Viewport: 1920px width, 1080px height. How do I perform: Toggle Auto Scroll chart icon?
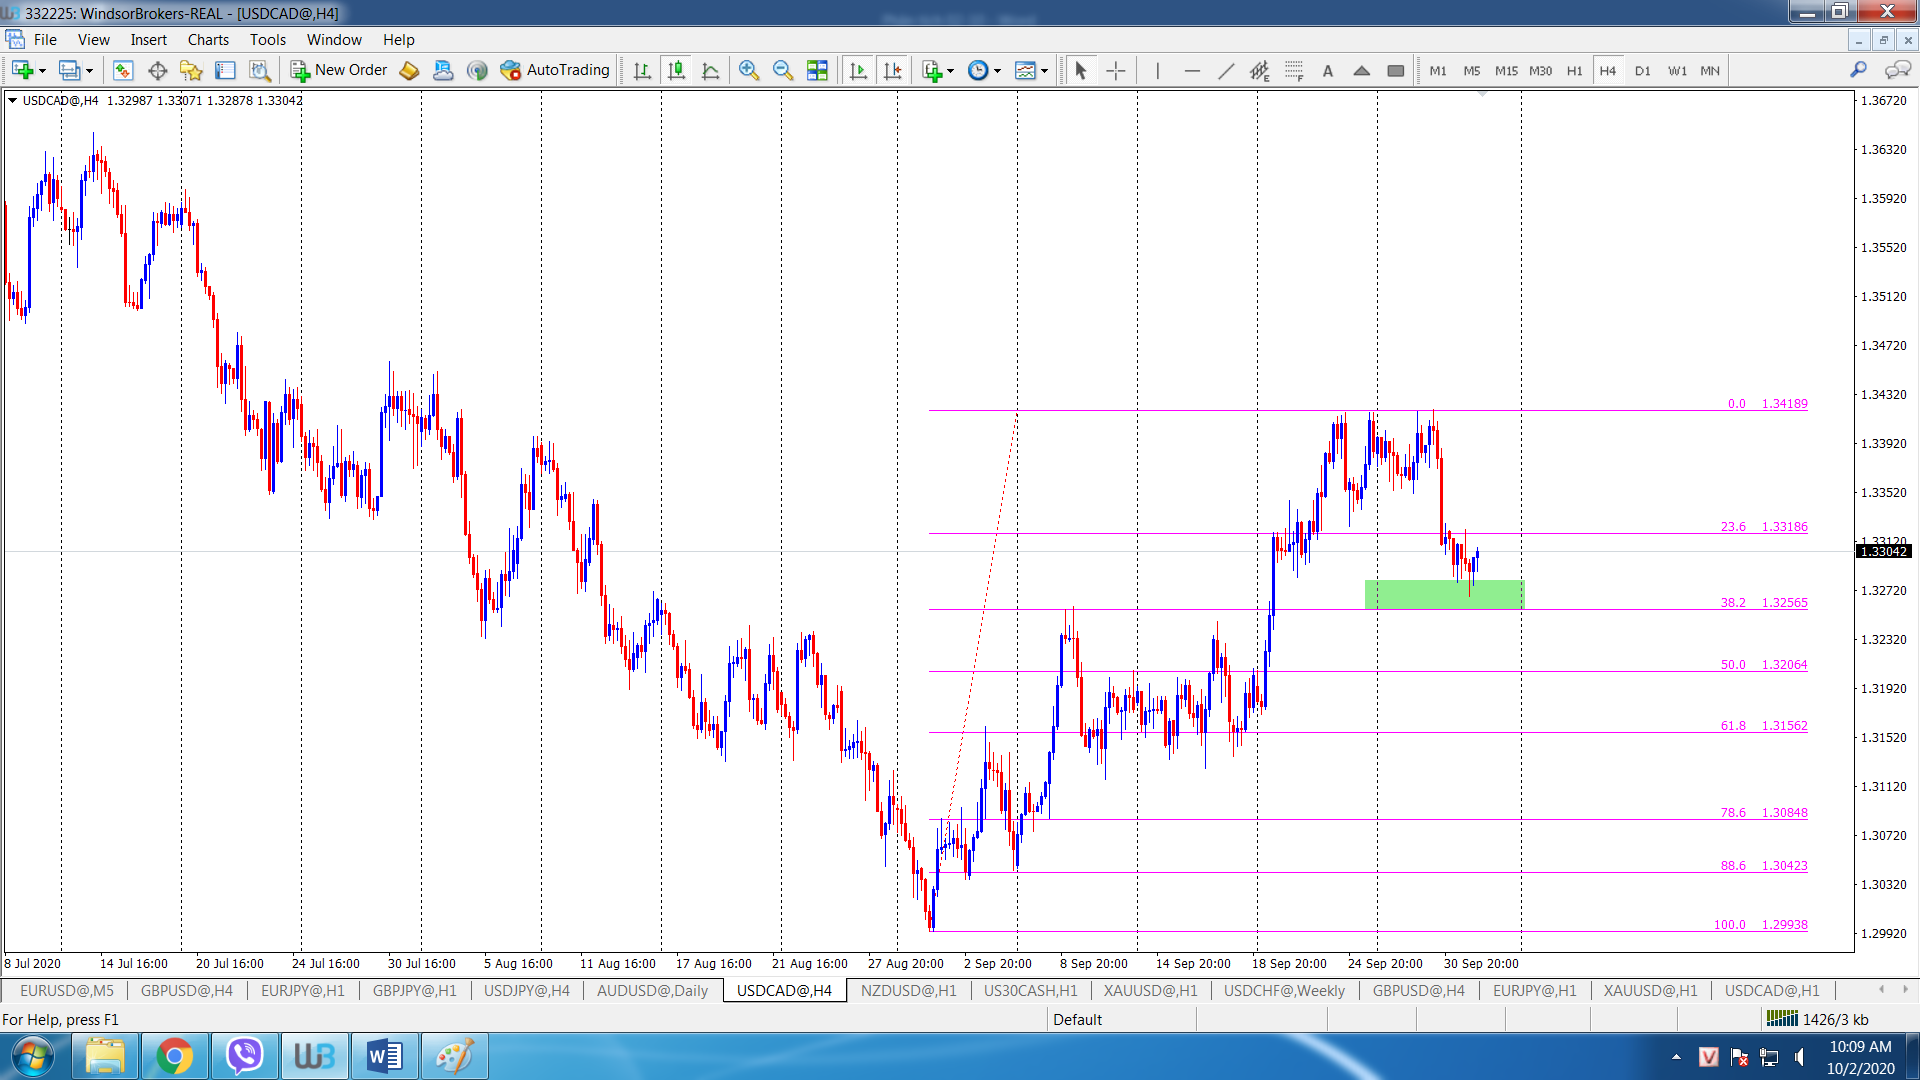(x=858, y=70)
